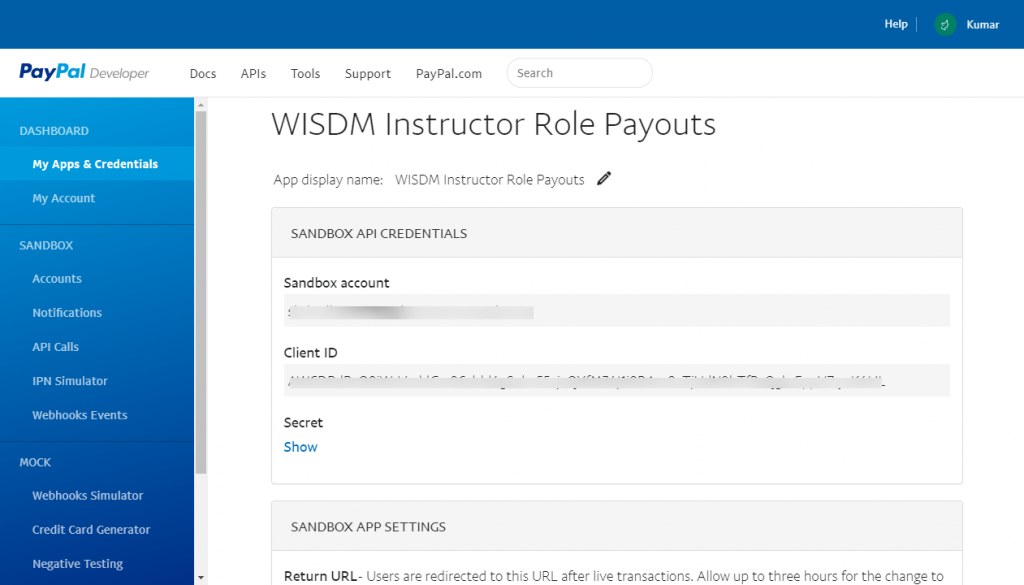Click the sidebar scrollbar down arrow
The width and height of the screenshot is (1024, 585).
(201, 577)
